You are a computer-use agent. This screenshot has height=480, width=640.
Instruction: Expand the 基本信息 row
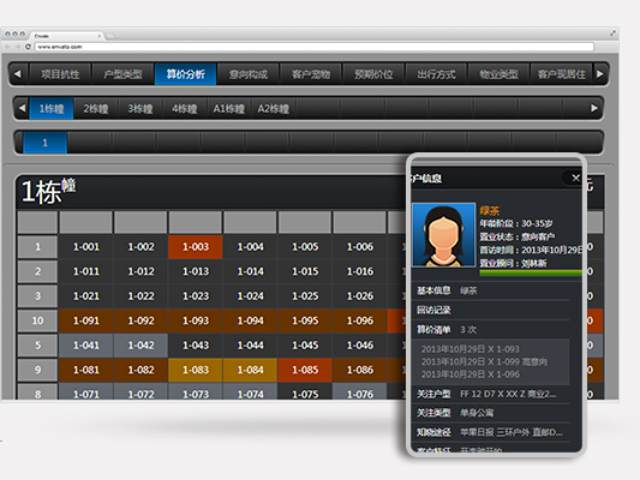point(434,291)
